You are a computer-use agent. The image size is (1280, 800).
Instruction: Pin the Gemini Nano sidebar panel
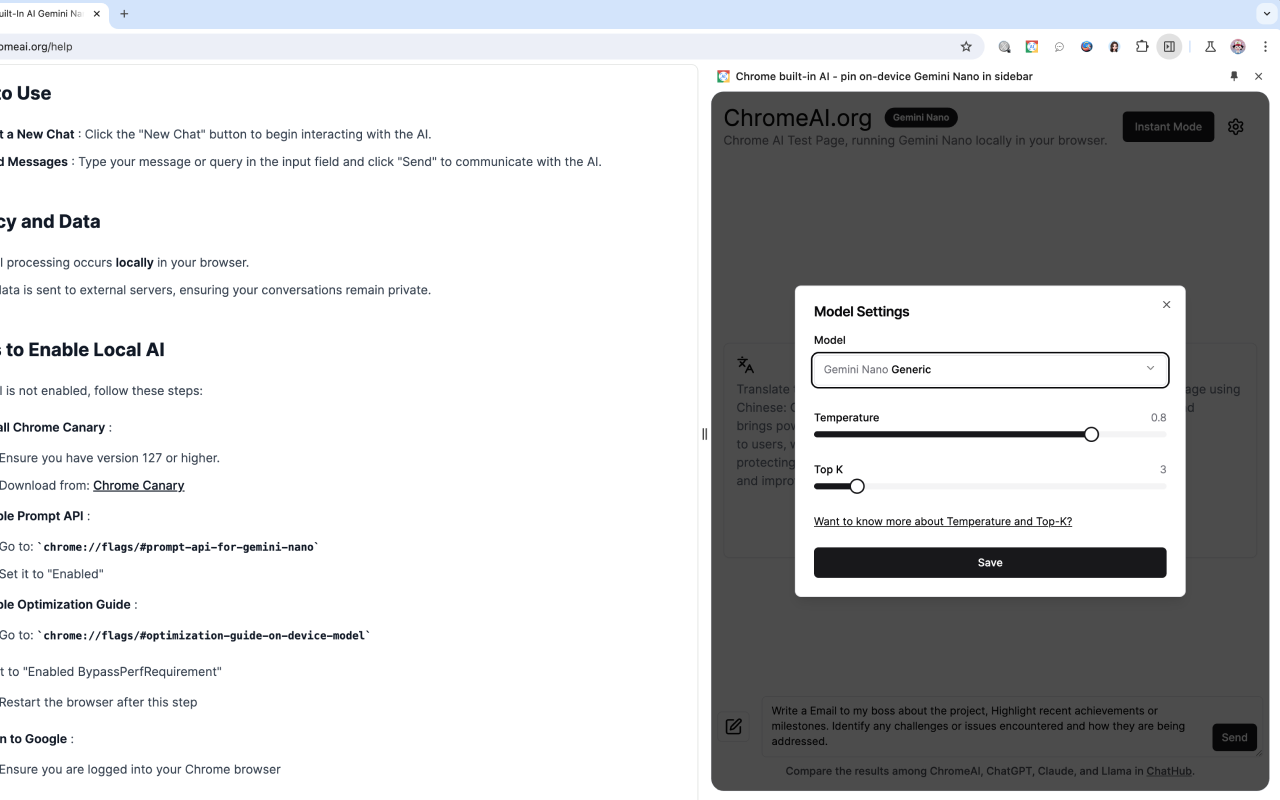point(1233,76)
